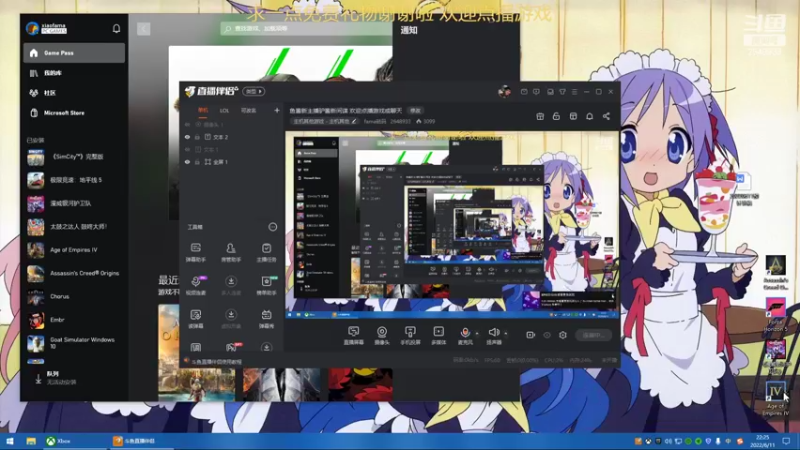Screen dimensions: 800x450
Task: Click the share icon in companion header
Action: pos(606,116)
